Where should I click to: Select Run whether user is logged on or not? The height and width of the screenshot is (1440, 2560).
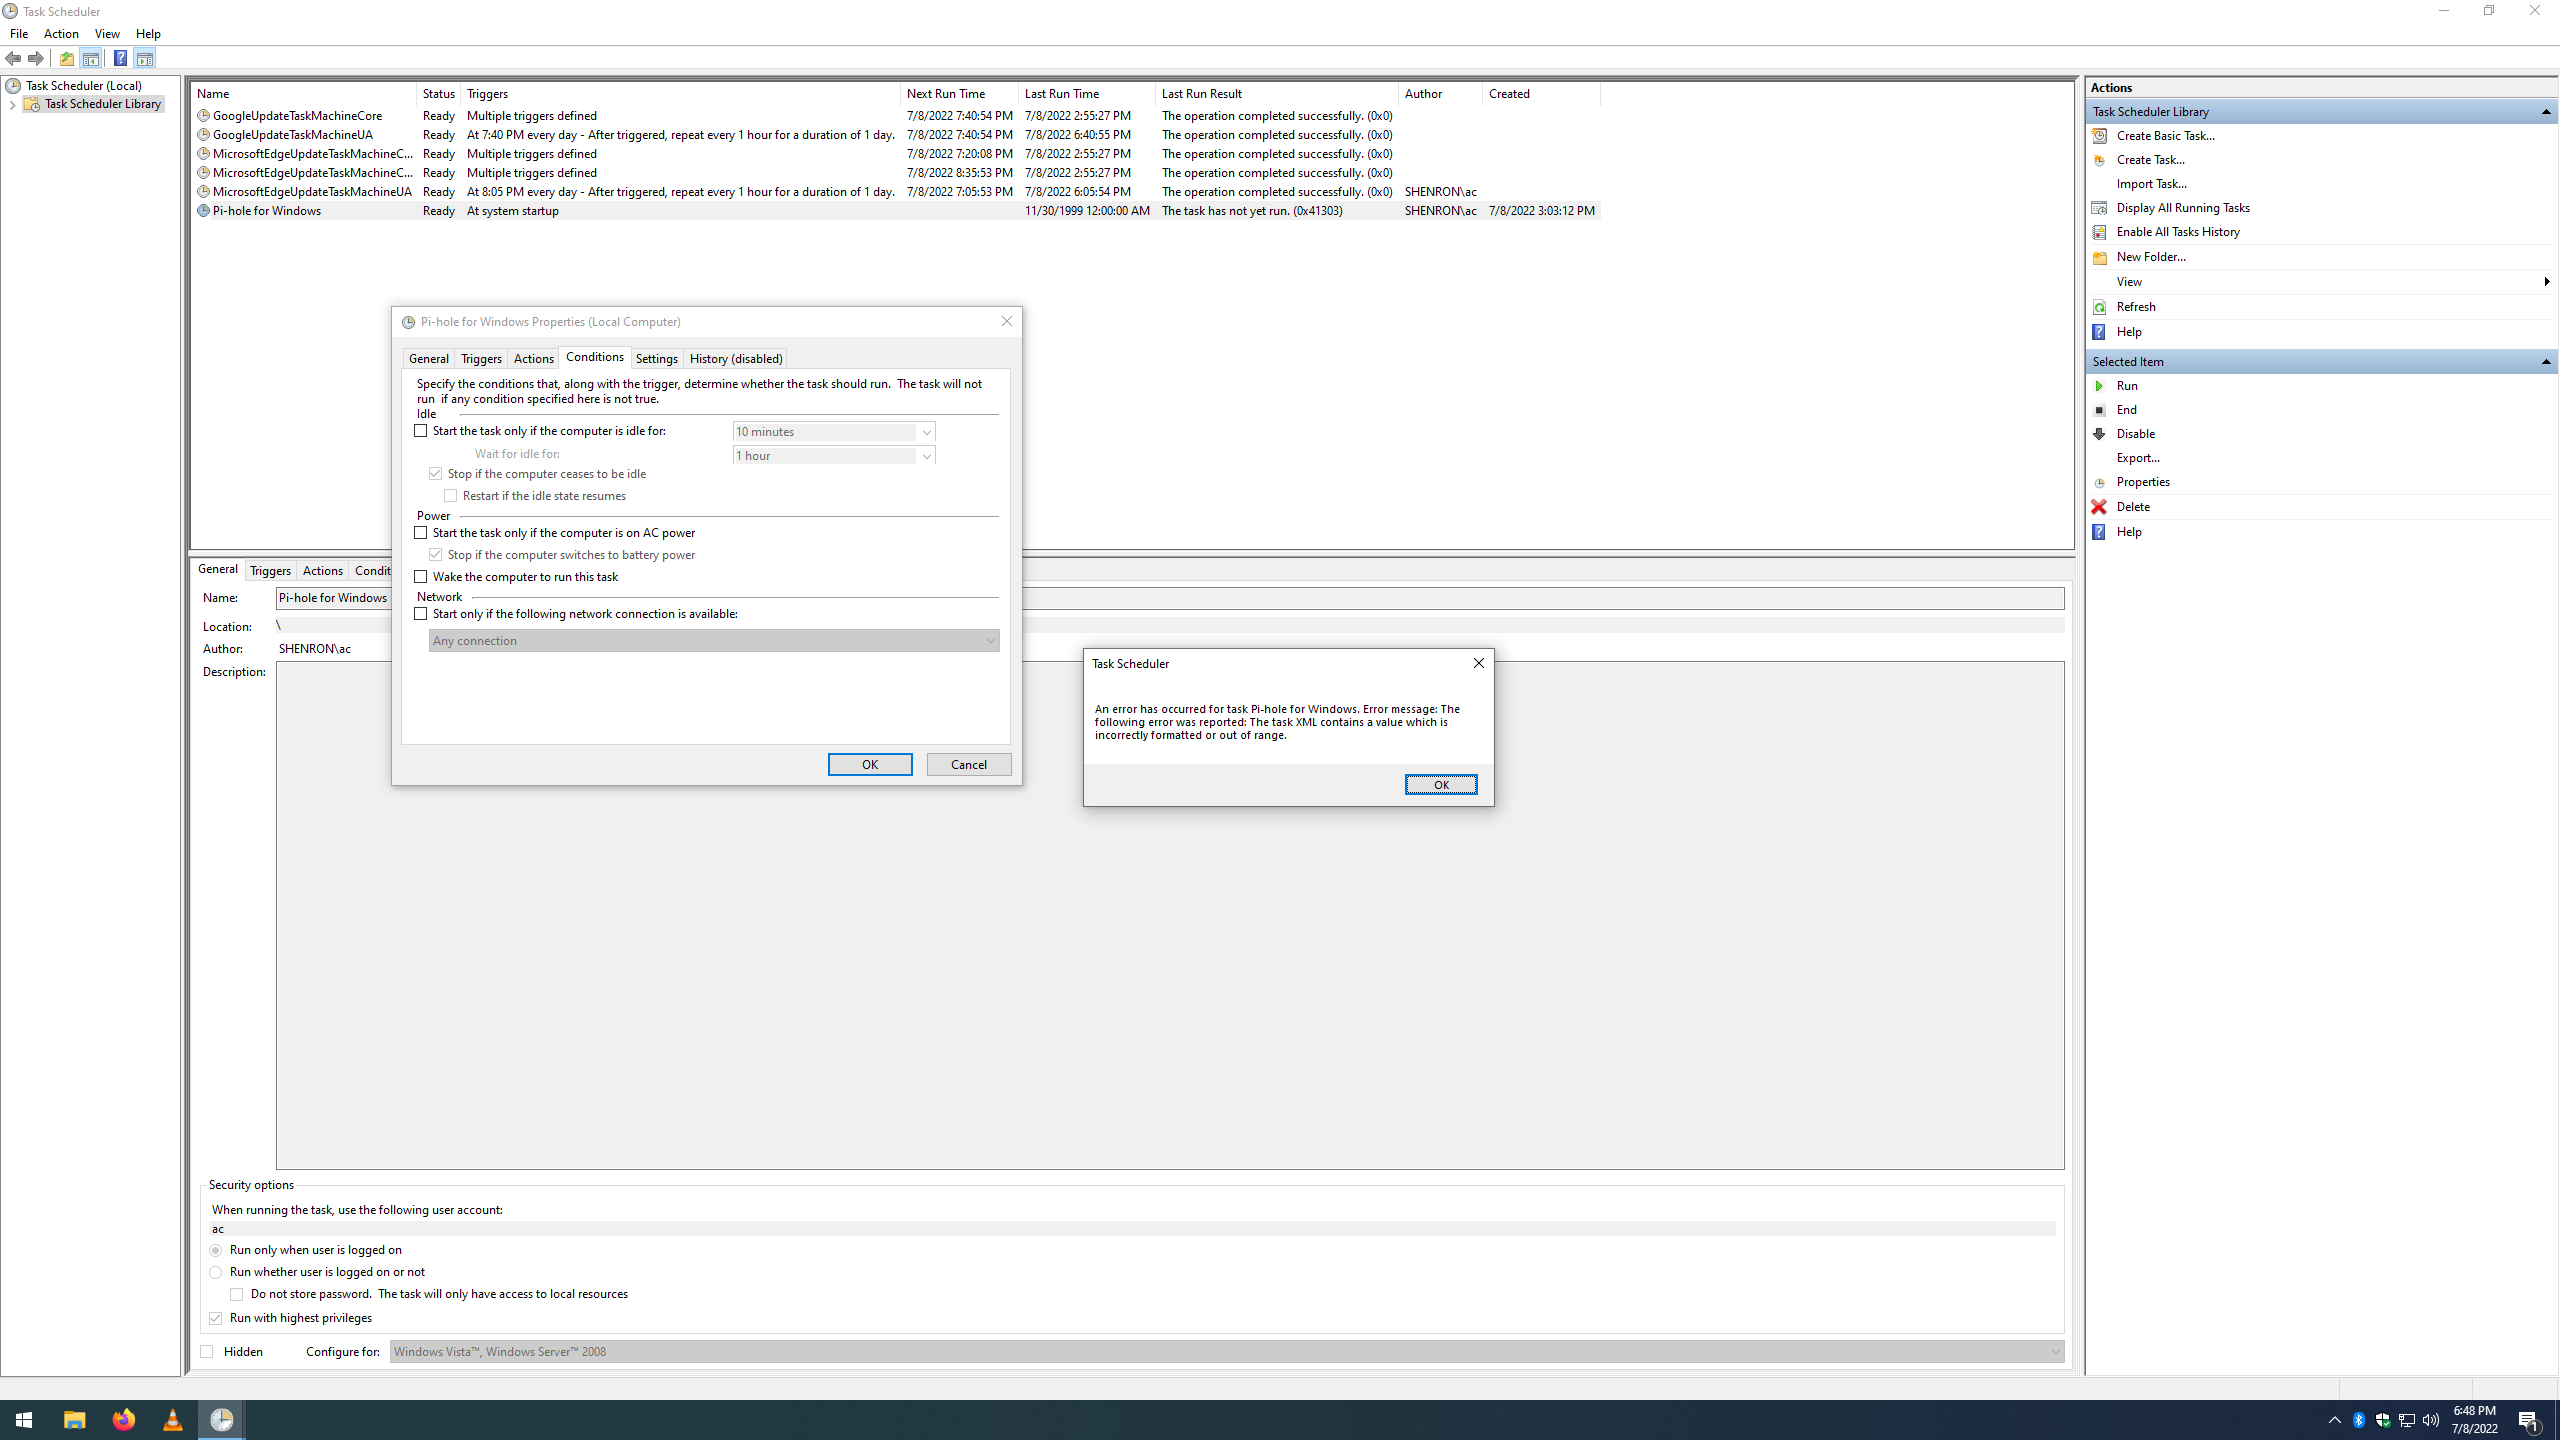[216, 1272]
